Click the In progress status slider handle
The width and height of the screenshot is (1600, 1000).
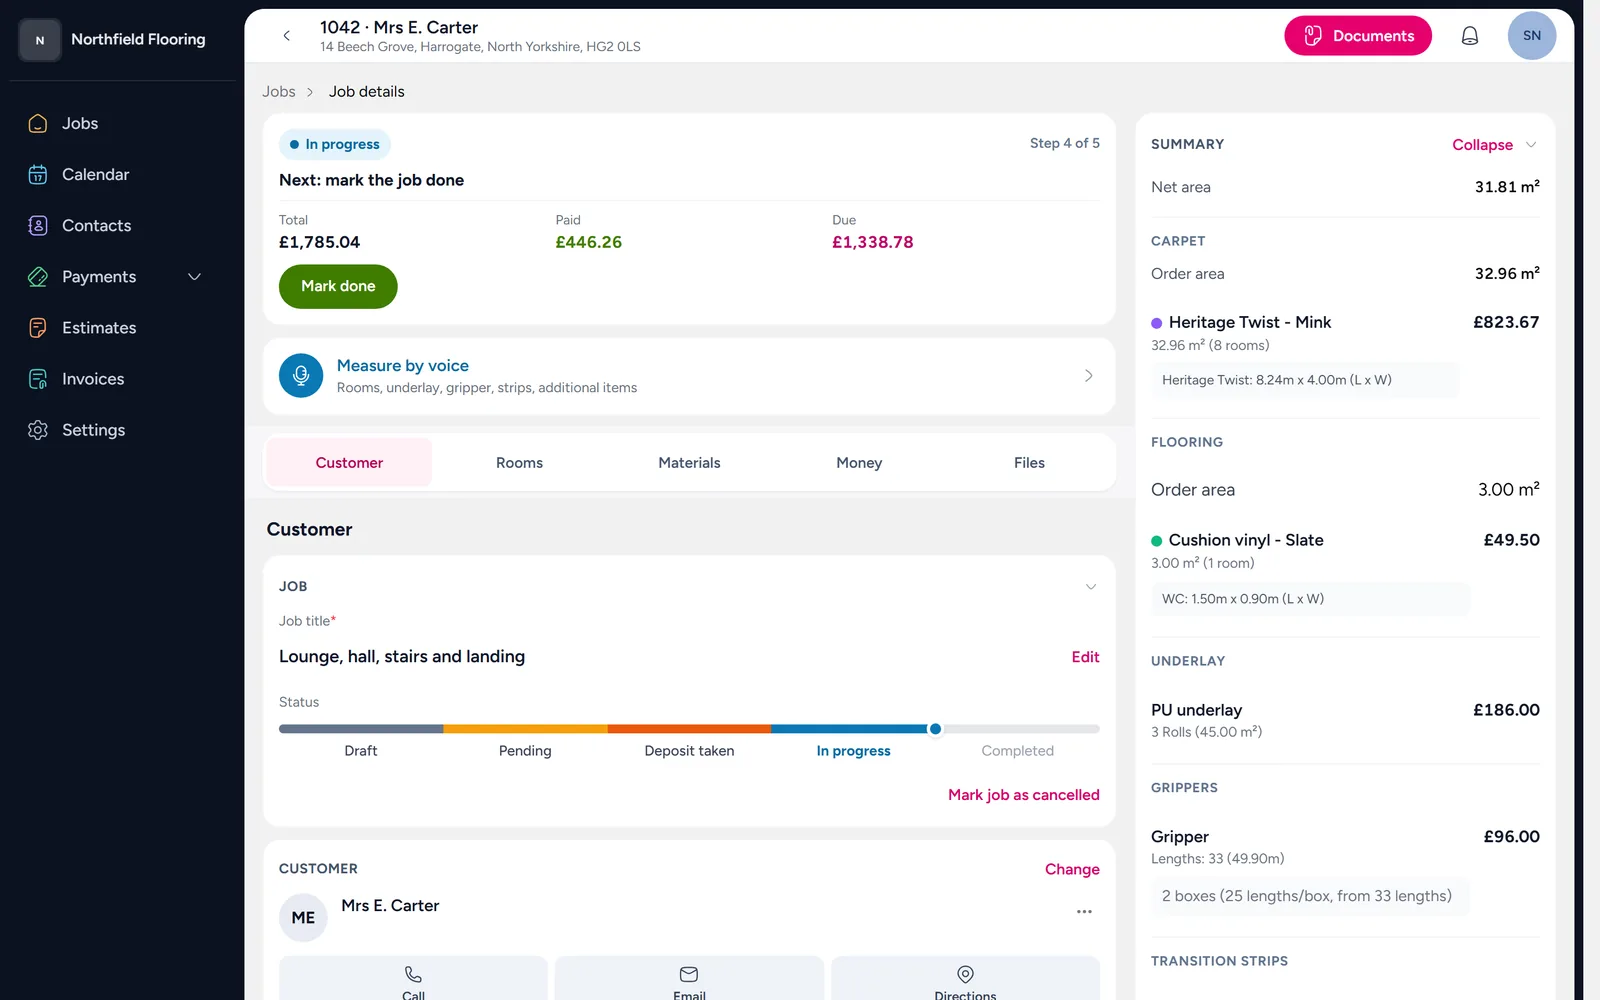(x=935, y=729)
